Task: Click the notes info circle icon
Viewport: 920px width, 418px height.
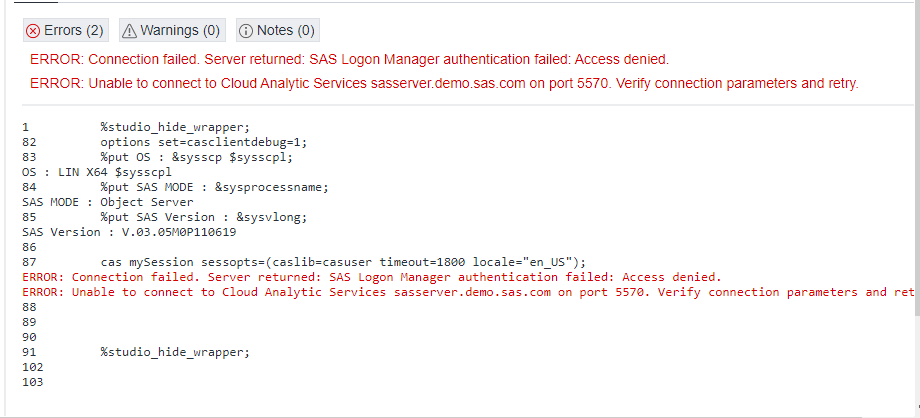Action: pos(247,31)
